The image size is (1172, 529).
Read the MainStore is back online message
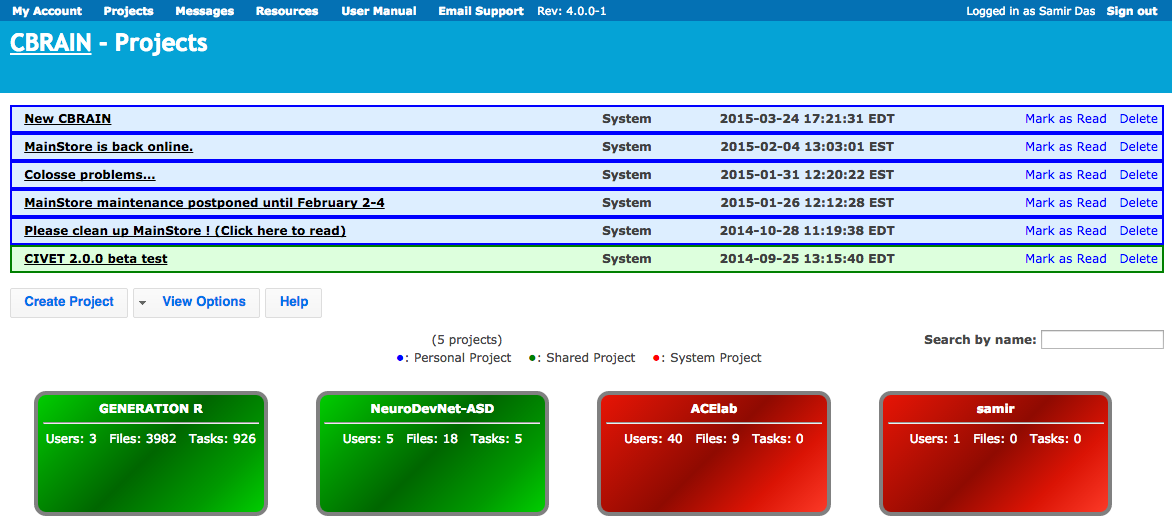(x=108, y=147)
